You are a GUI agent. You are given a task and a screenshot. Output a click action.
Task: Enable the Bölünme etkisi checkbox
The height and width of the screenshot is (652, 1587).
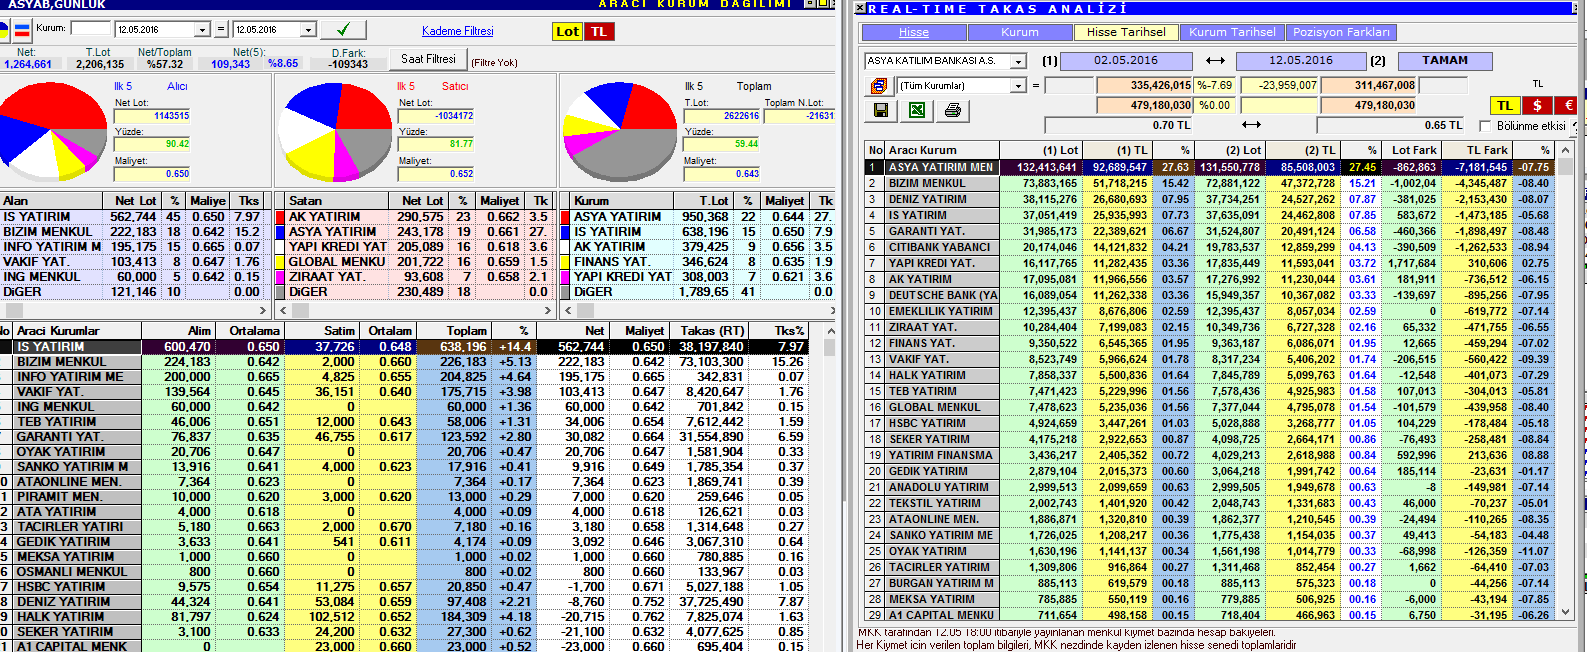(1485, 126)
